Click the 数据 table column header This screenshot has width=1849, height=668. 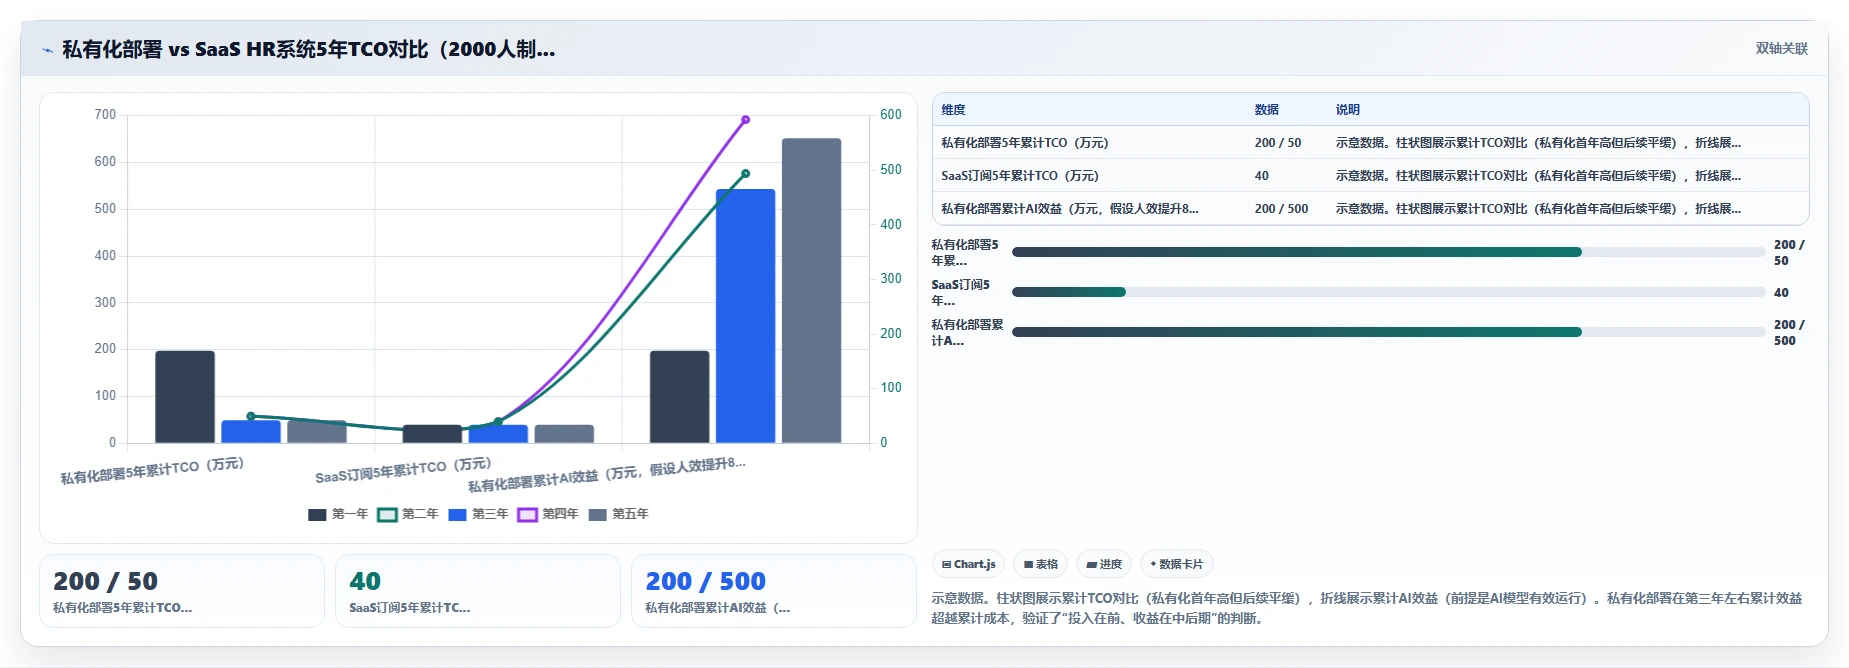point(1267,110)
